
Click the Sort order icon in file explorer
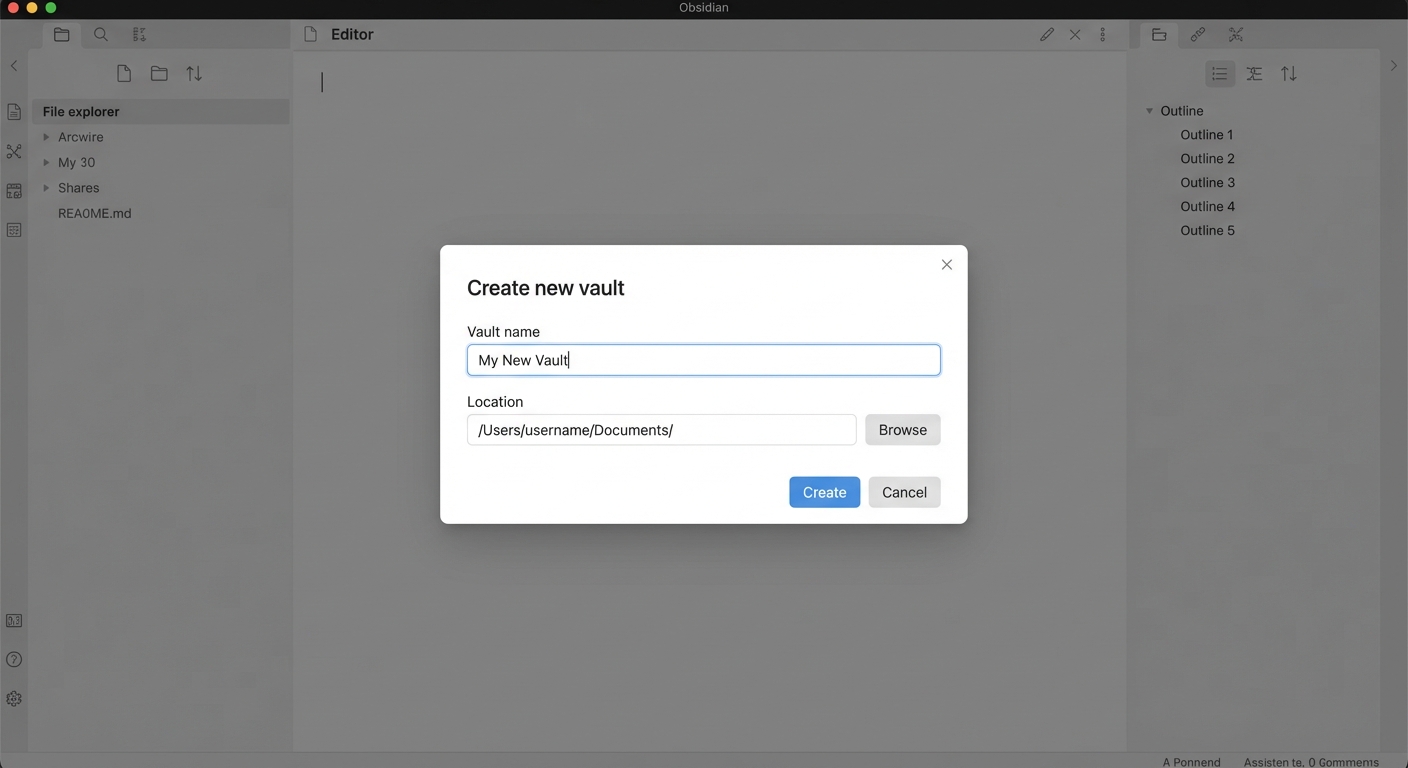pyautogui.click(x=193, y=73)
